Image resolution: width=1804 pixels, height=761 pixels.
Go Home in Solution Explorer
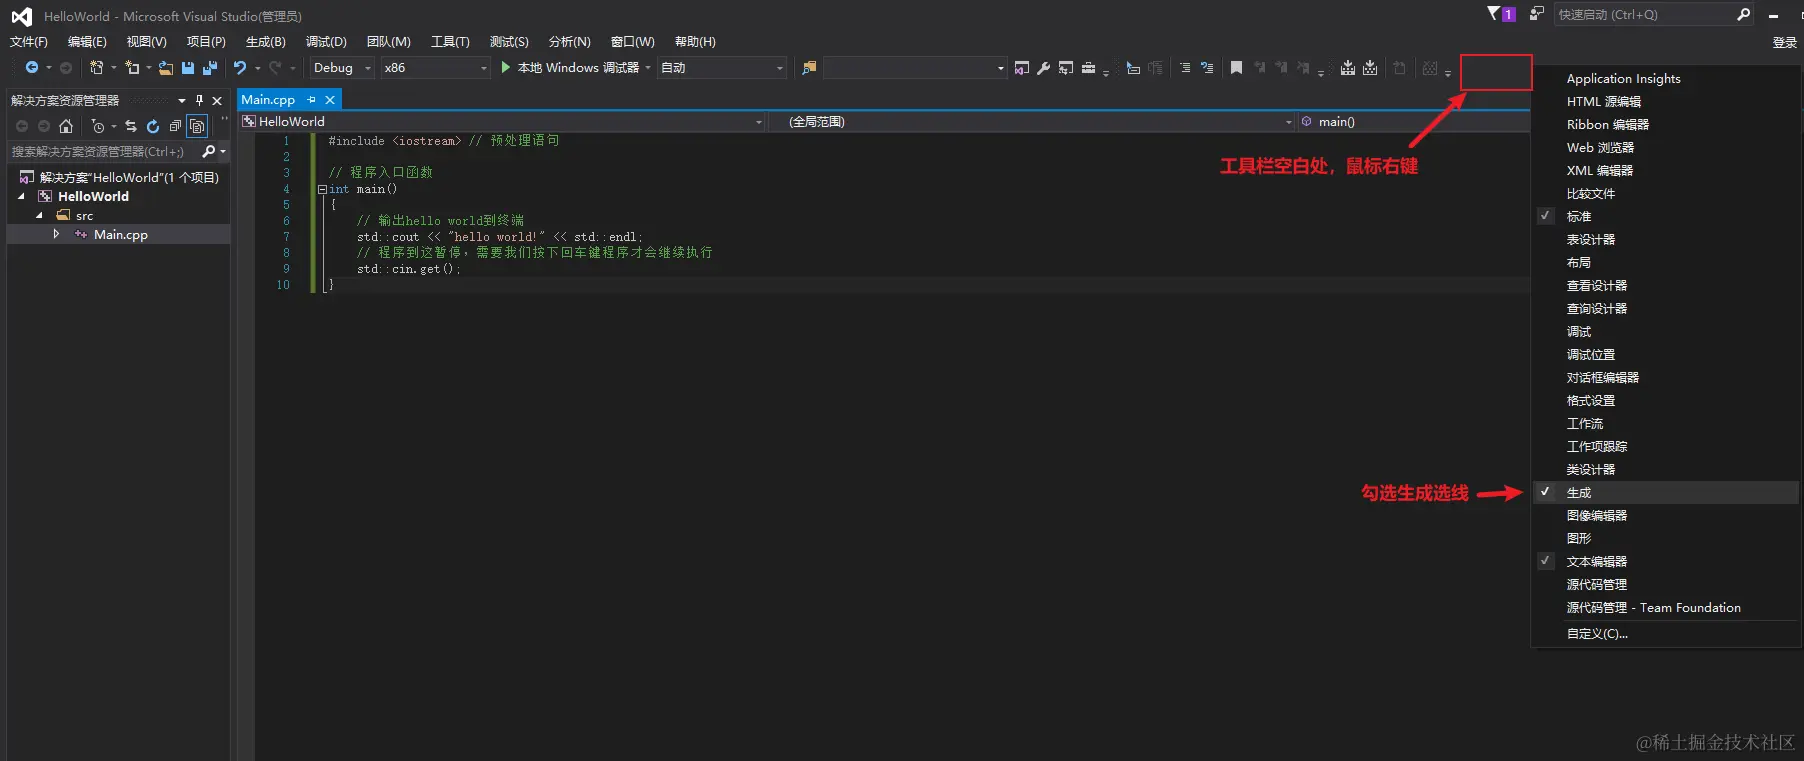click(x=66, y=126)
